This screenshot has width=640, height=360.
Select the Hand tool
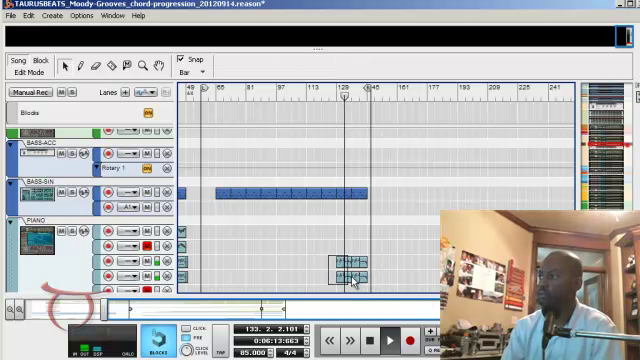pos(159,66)
